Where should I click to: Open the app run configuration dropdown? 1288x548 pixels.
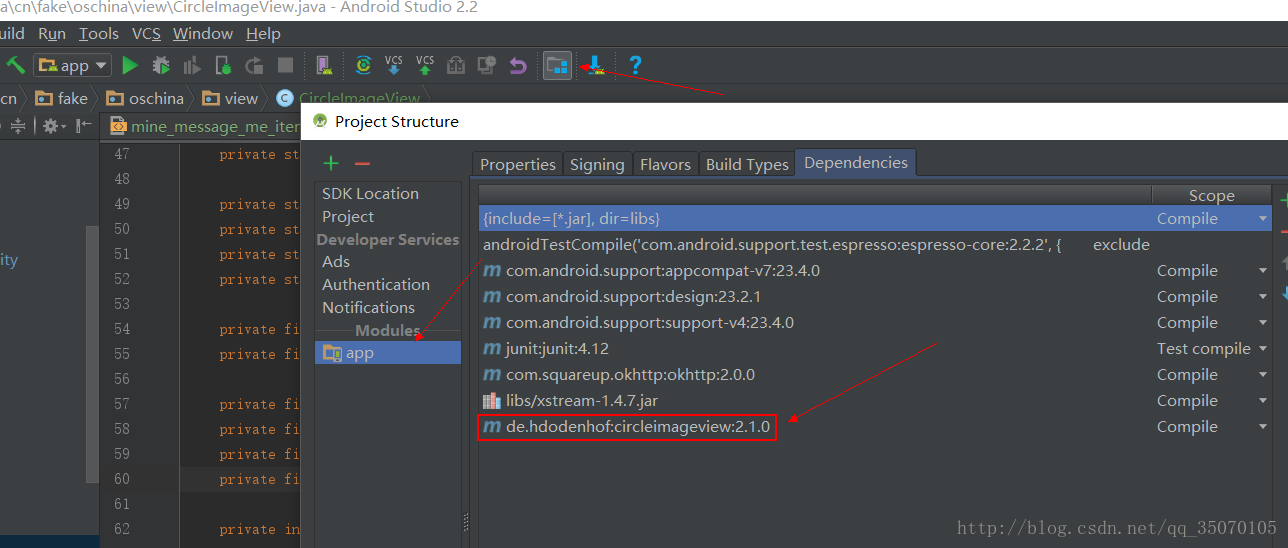(73, 66)
